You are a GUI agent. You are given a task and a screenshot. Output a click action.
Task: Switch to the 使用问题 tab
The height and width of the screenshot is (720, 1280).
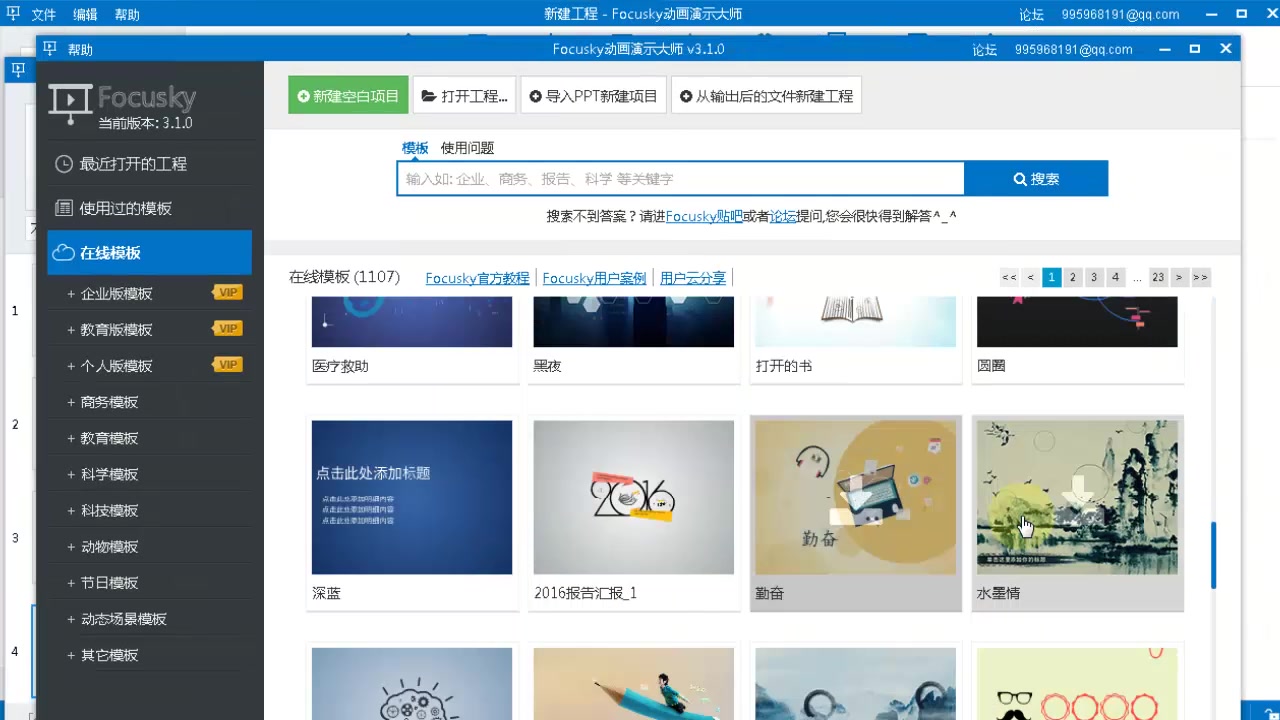pyautogui.click(x=467, y=147)
